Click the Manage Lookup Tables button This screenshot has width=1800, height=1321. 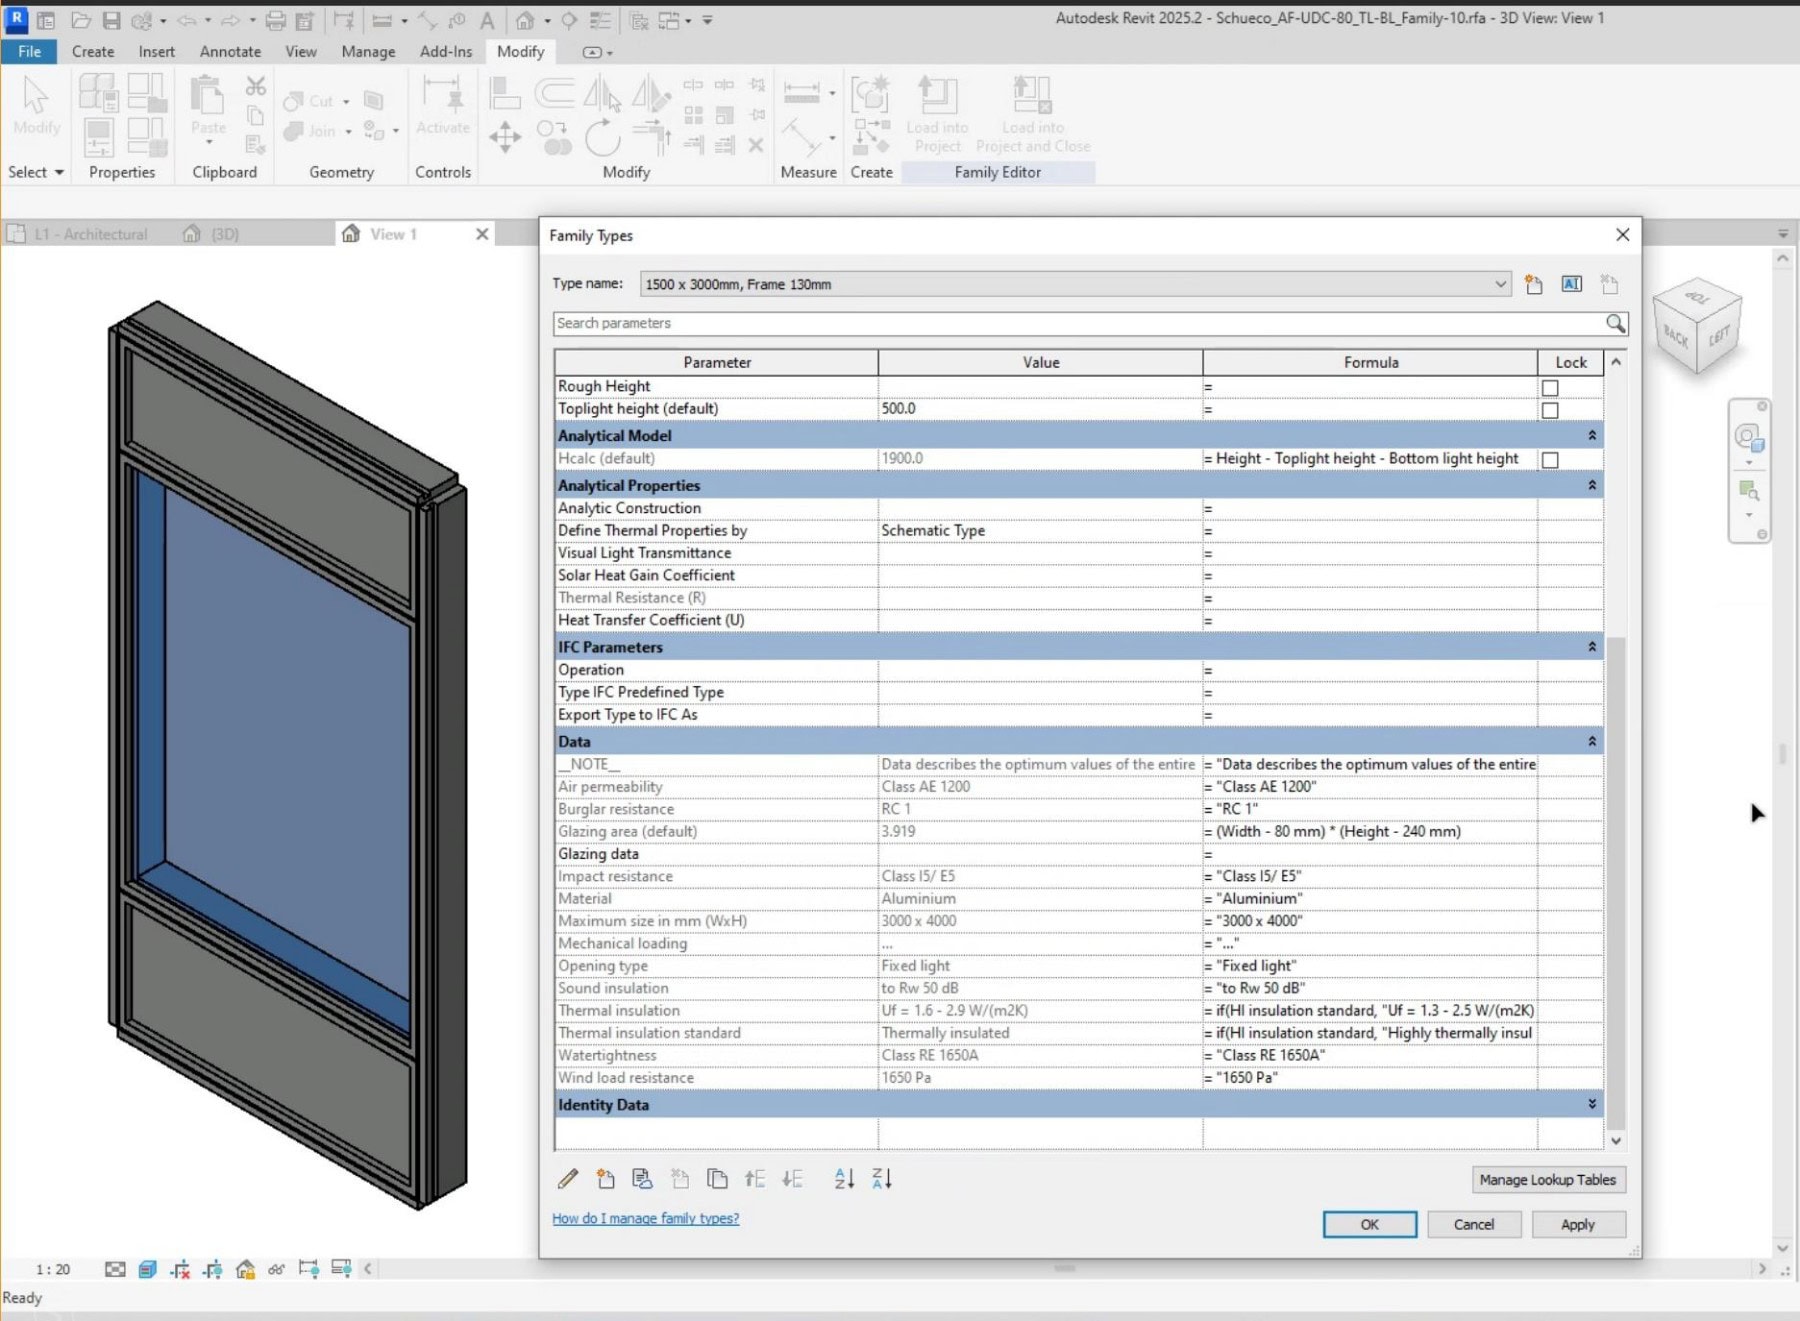coord(1547,1180)
